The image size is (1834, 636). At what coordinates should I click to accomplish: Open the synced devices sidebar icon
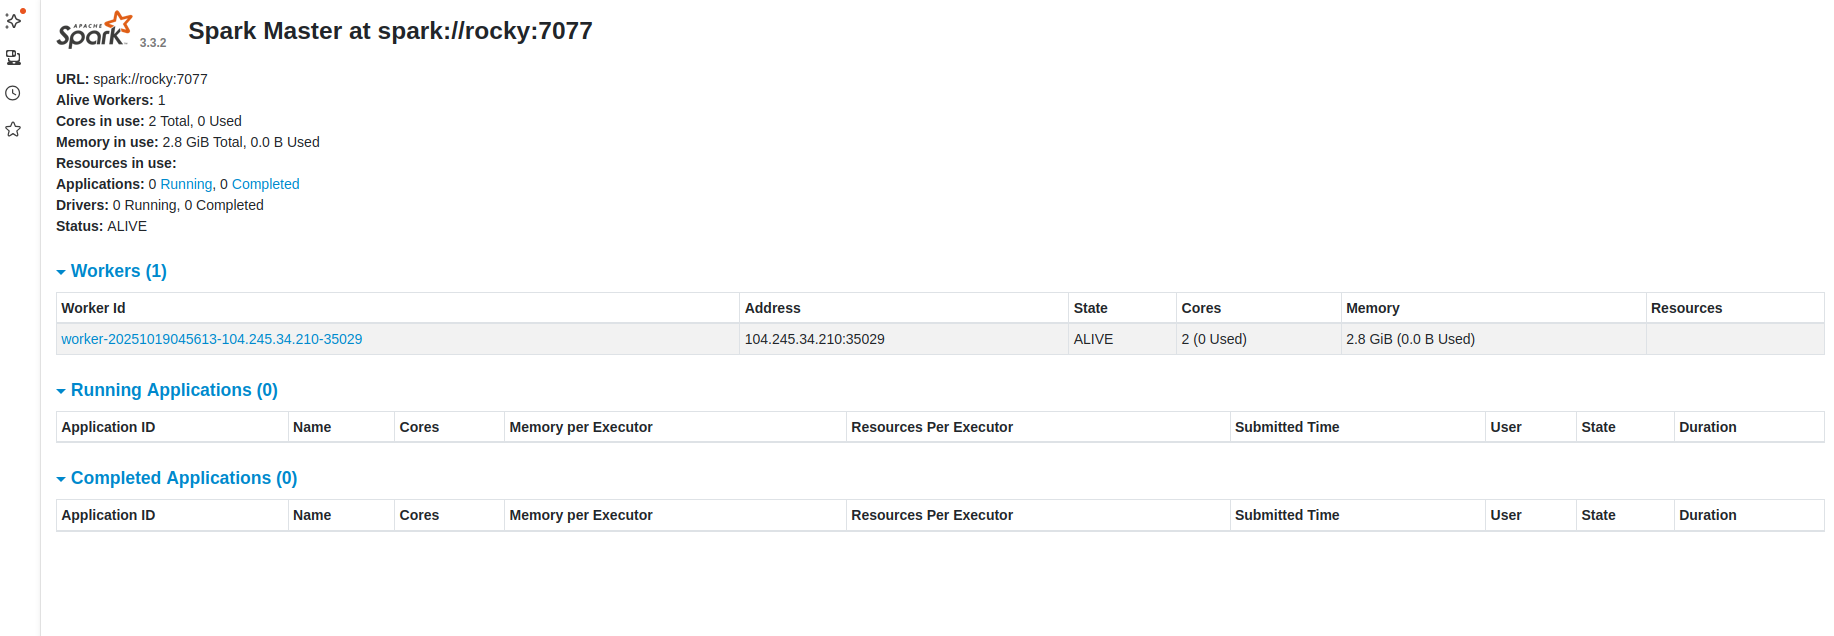(13, 57)
